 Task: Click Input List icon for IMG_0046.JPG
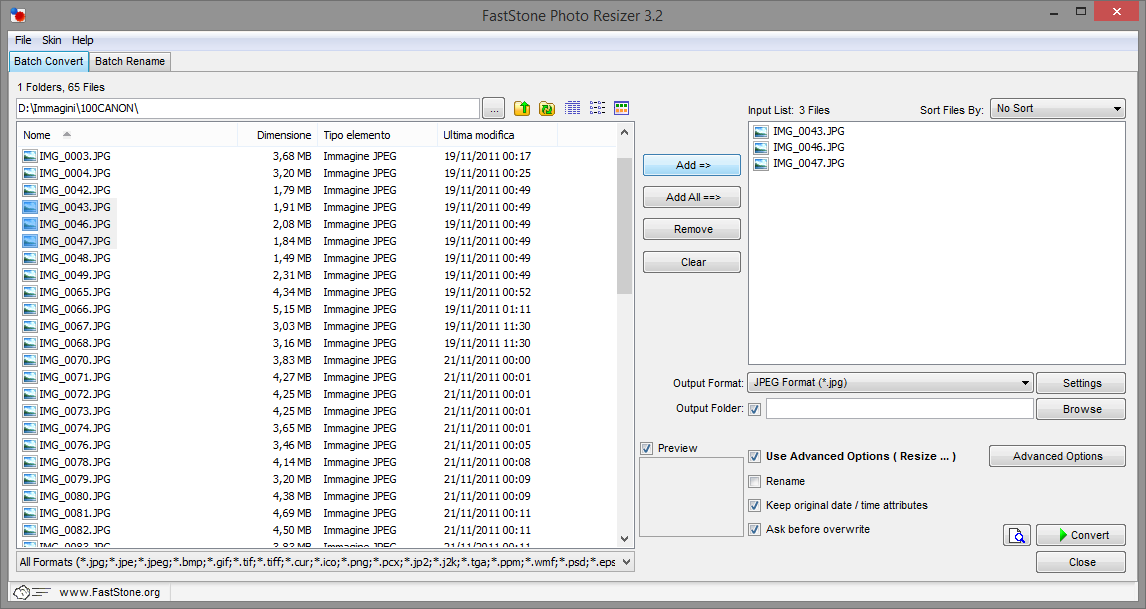point(761,148)
